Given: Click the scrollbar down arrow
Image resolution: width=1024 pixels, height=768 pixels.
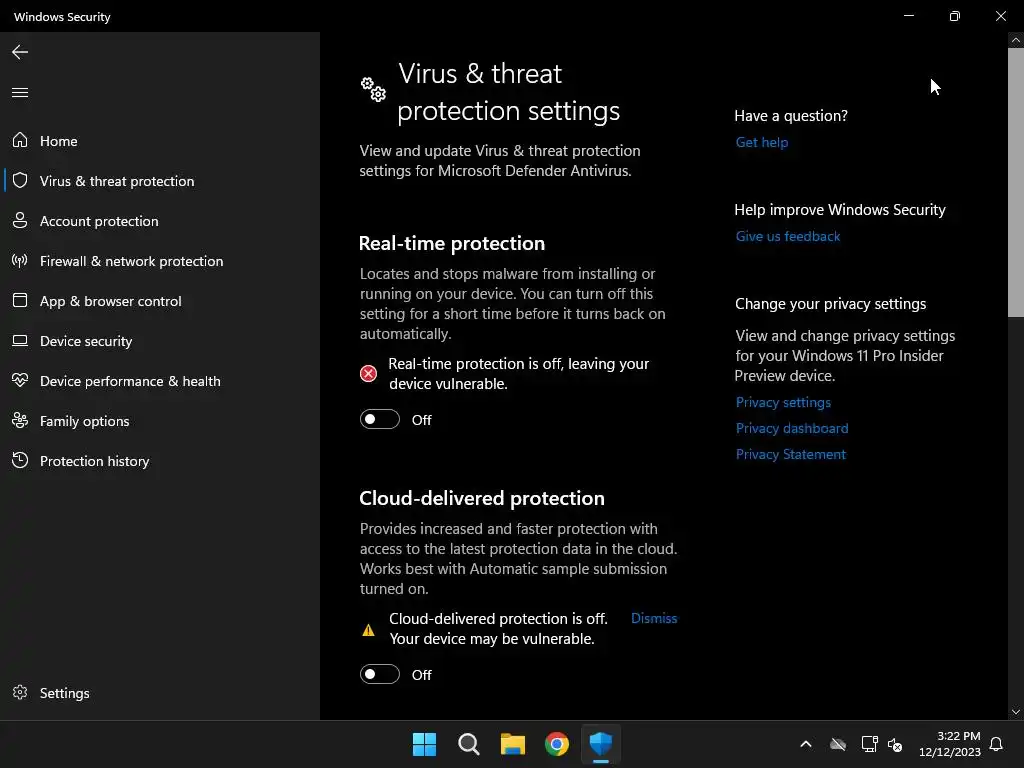Looking at the screenshot, I should point(1016,712).
